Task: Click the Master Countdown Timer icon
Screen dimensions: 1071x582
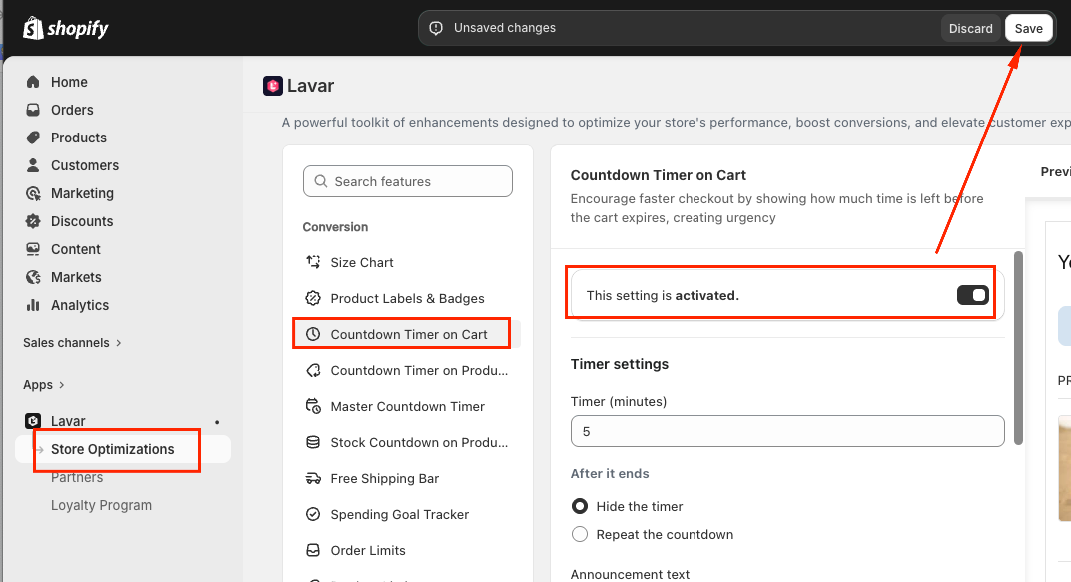Action: pos(313,406)
